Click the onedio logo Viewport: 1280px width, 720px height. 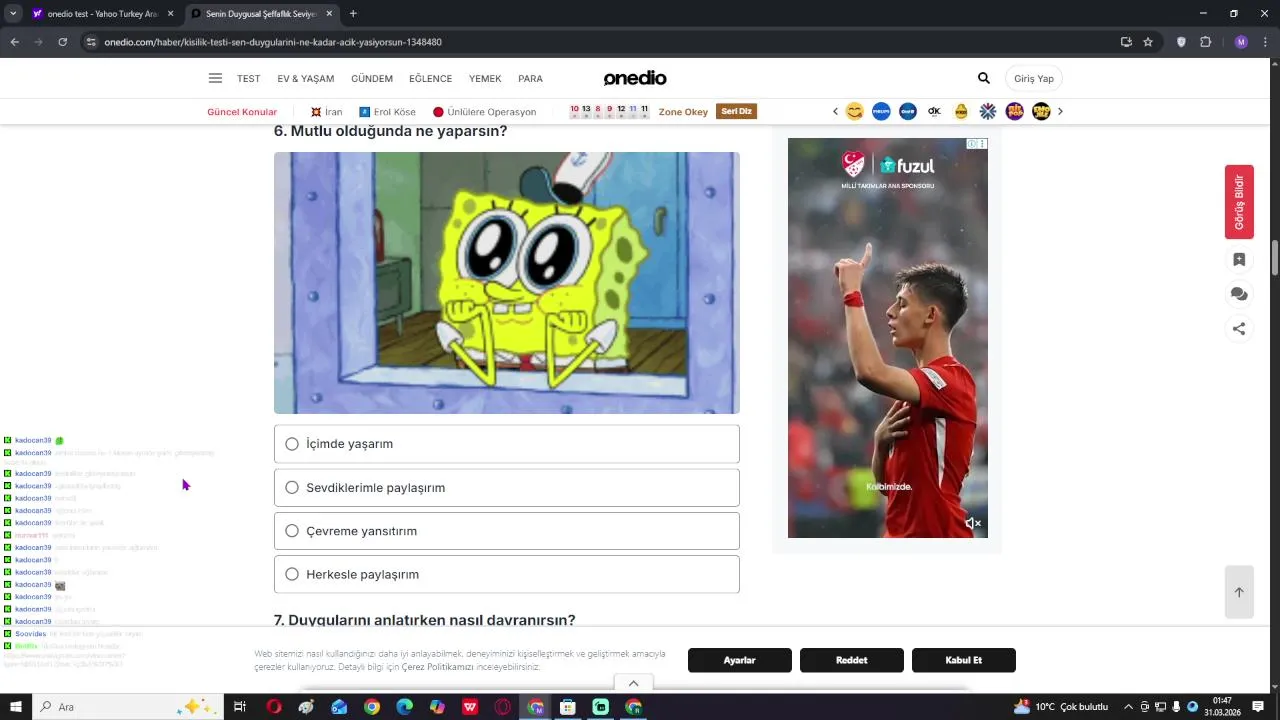pyautogui.click(x=635, y=78)
